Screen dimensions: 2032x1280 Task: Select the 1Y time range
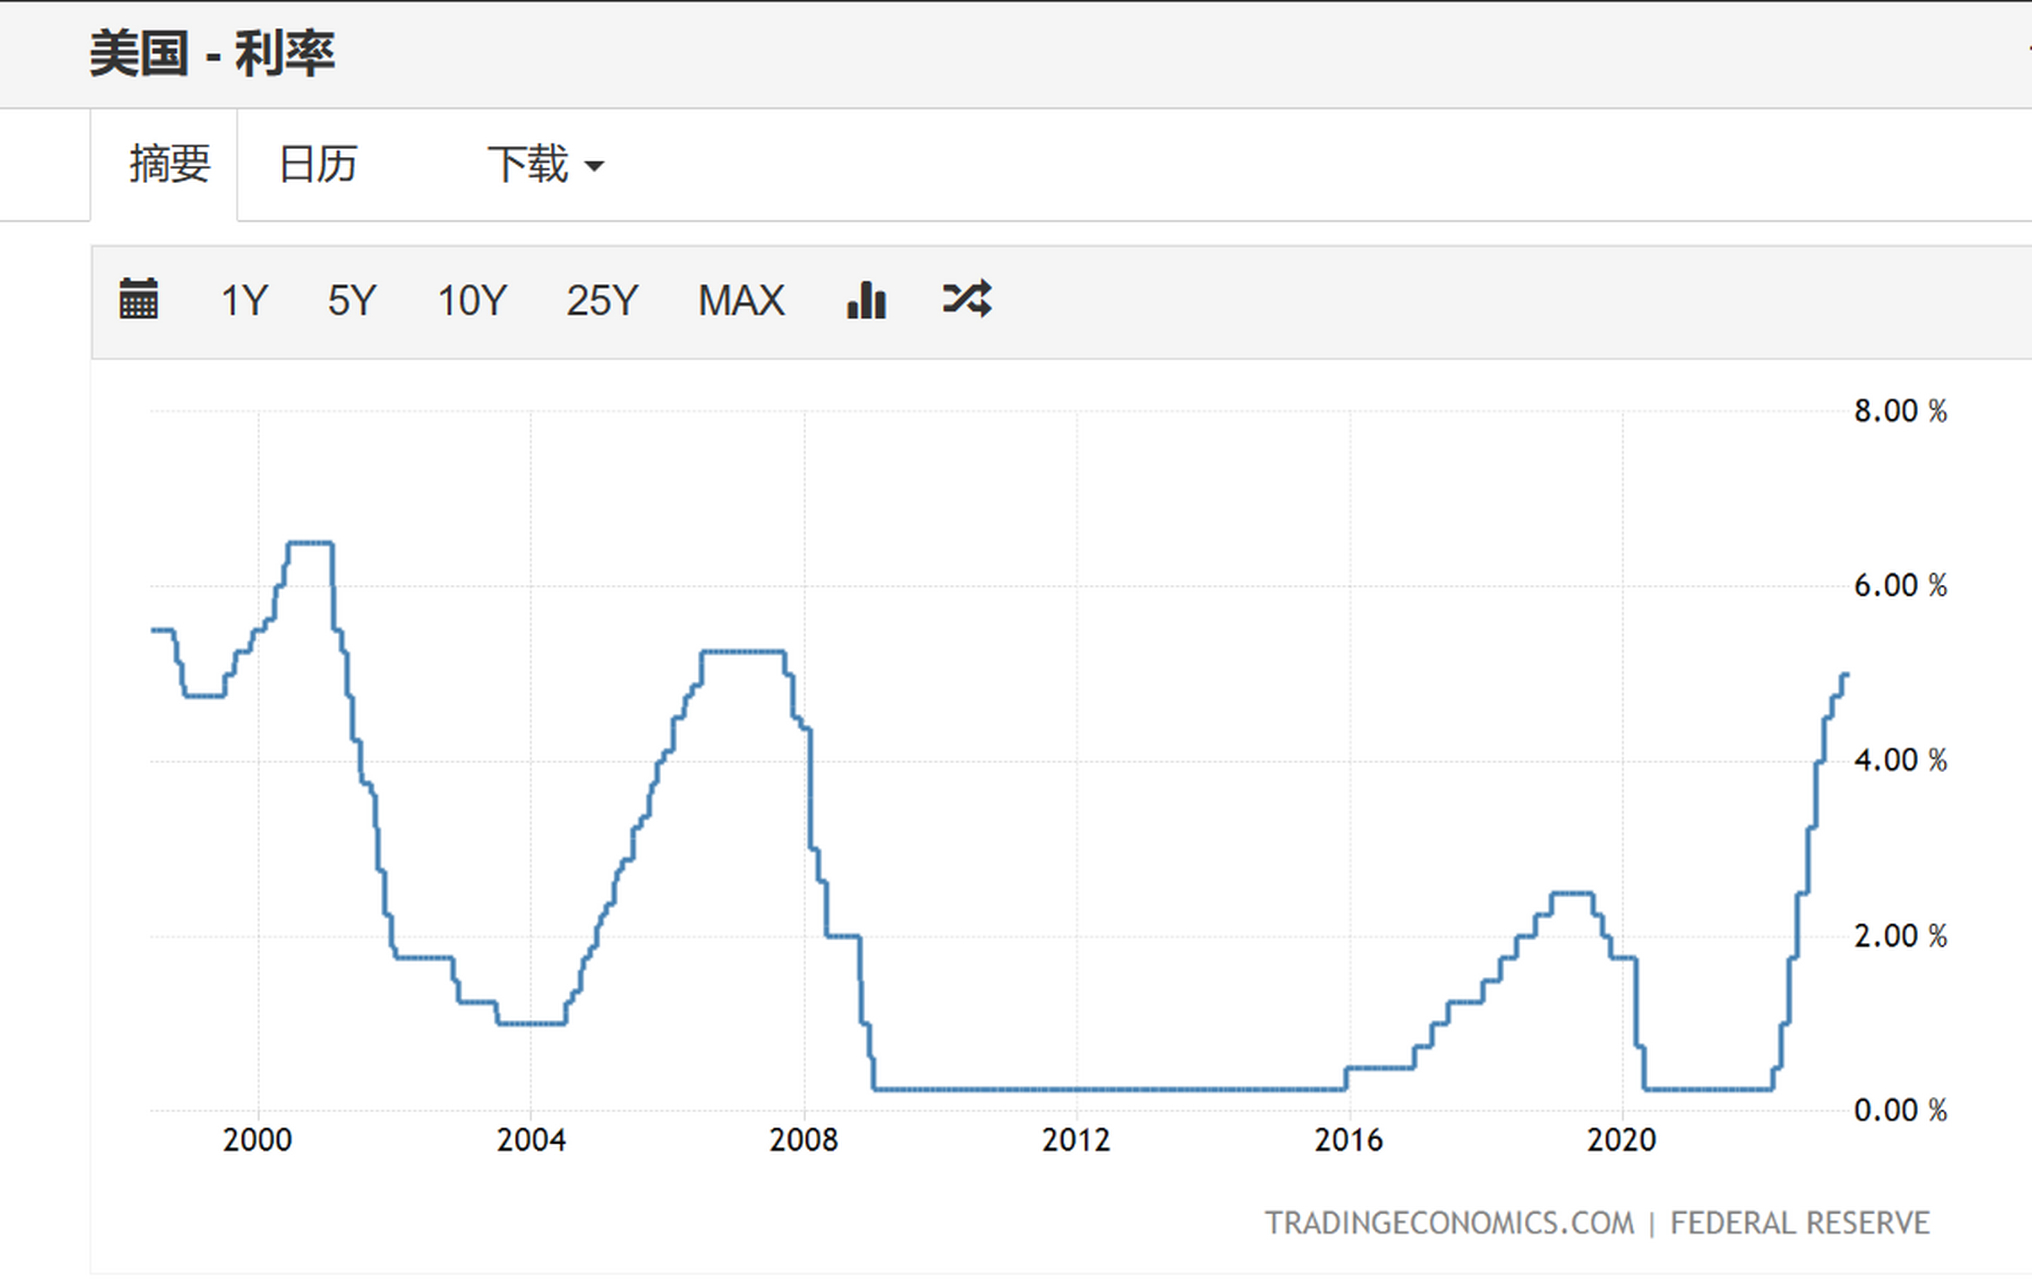pos(245,301)
